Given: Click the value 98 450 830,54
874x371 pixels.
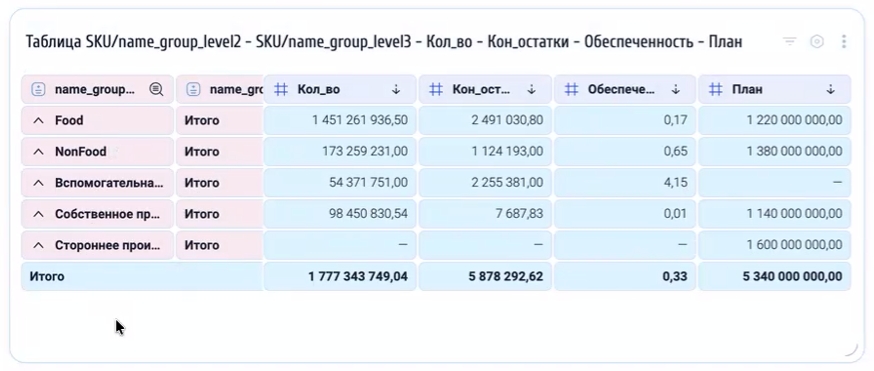Looking at the screenshot, I should 368,214.
